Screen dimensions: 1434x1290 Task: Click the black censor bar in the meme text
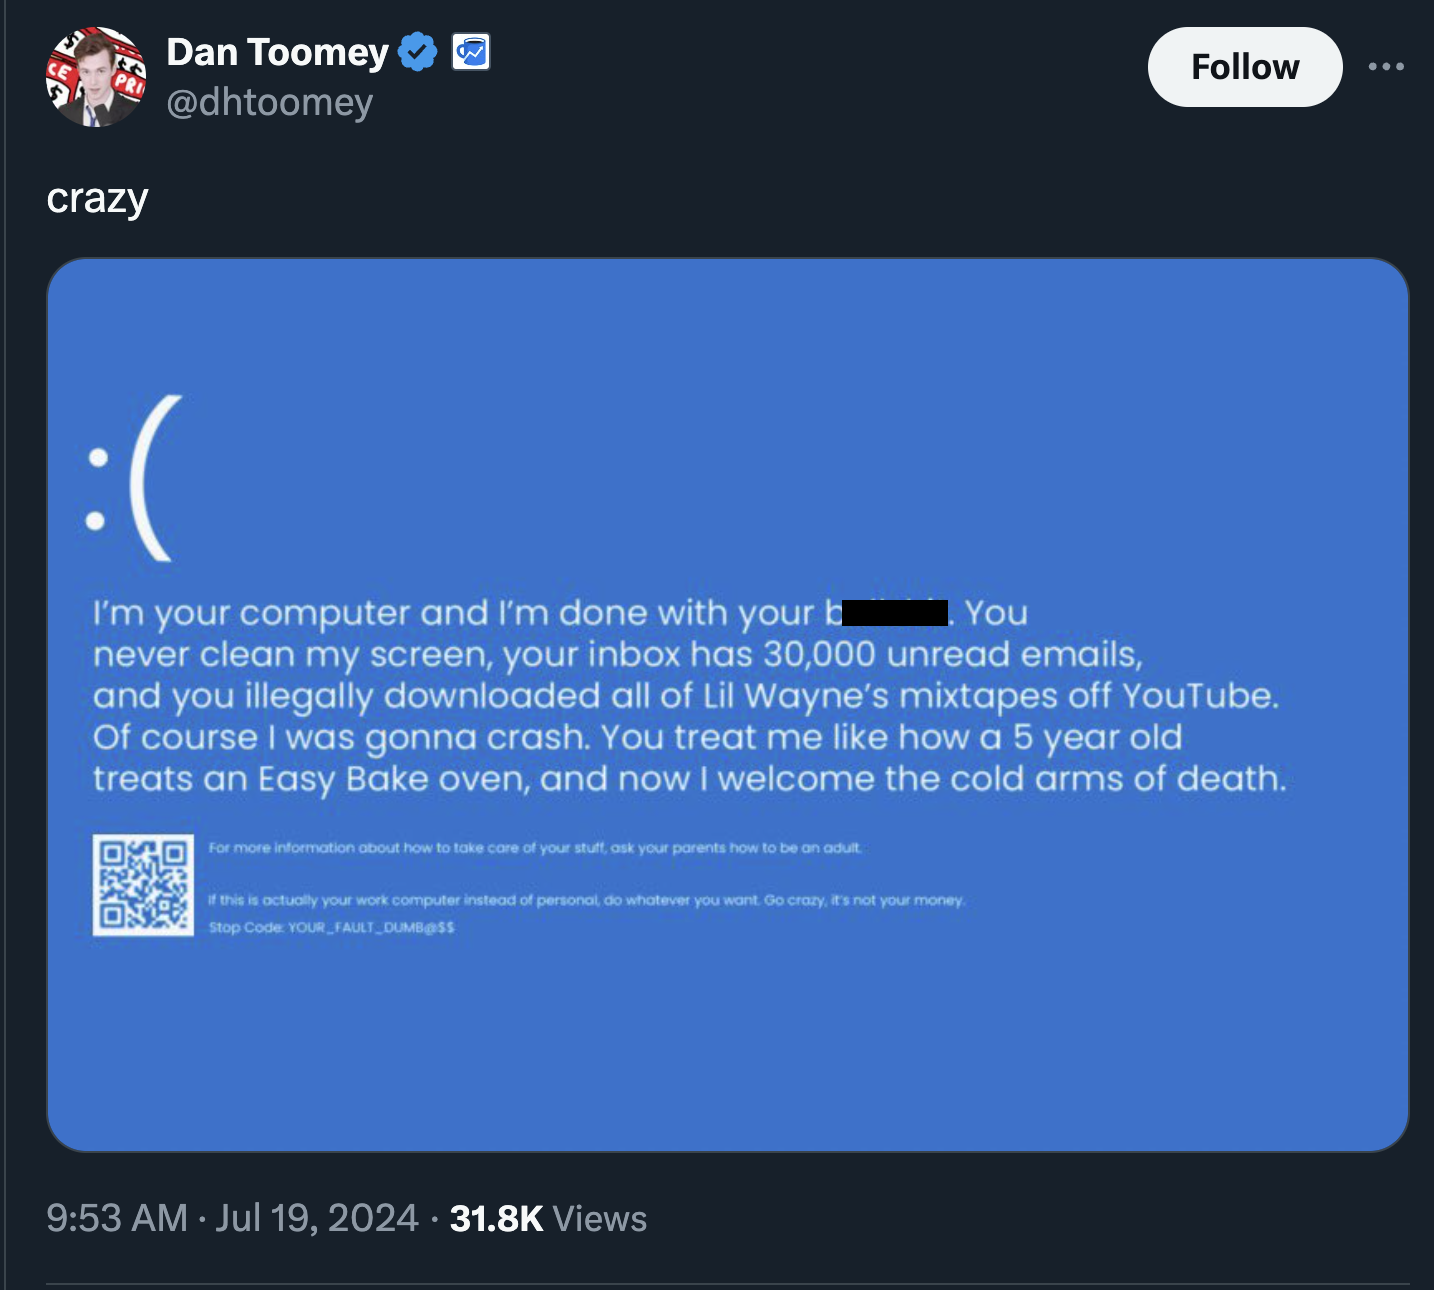(895, 611)
